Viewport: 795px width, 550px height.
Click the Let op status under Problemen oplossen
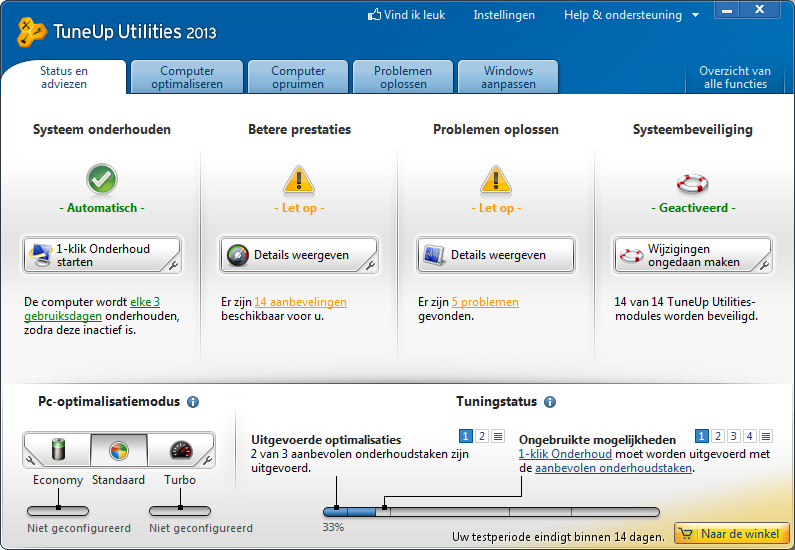pos(496,208)
